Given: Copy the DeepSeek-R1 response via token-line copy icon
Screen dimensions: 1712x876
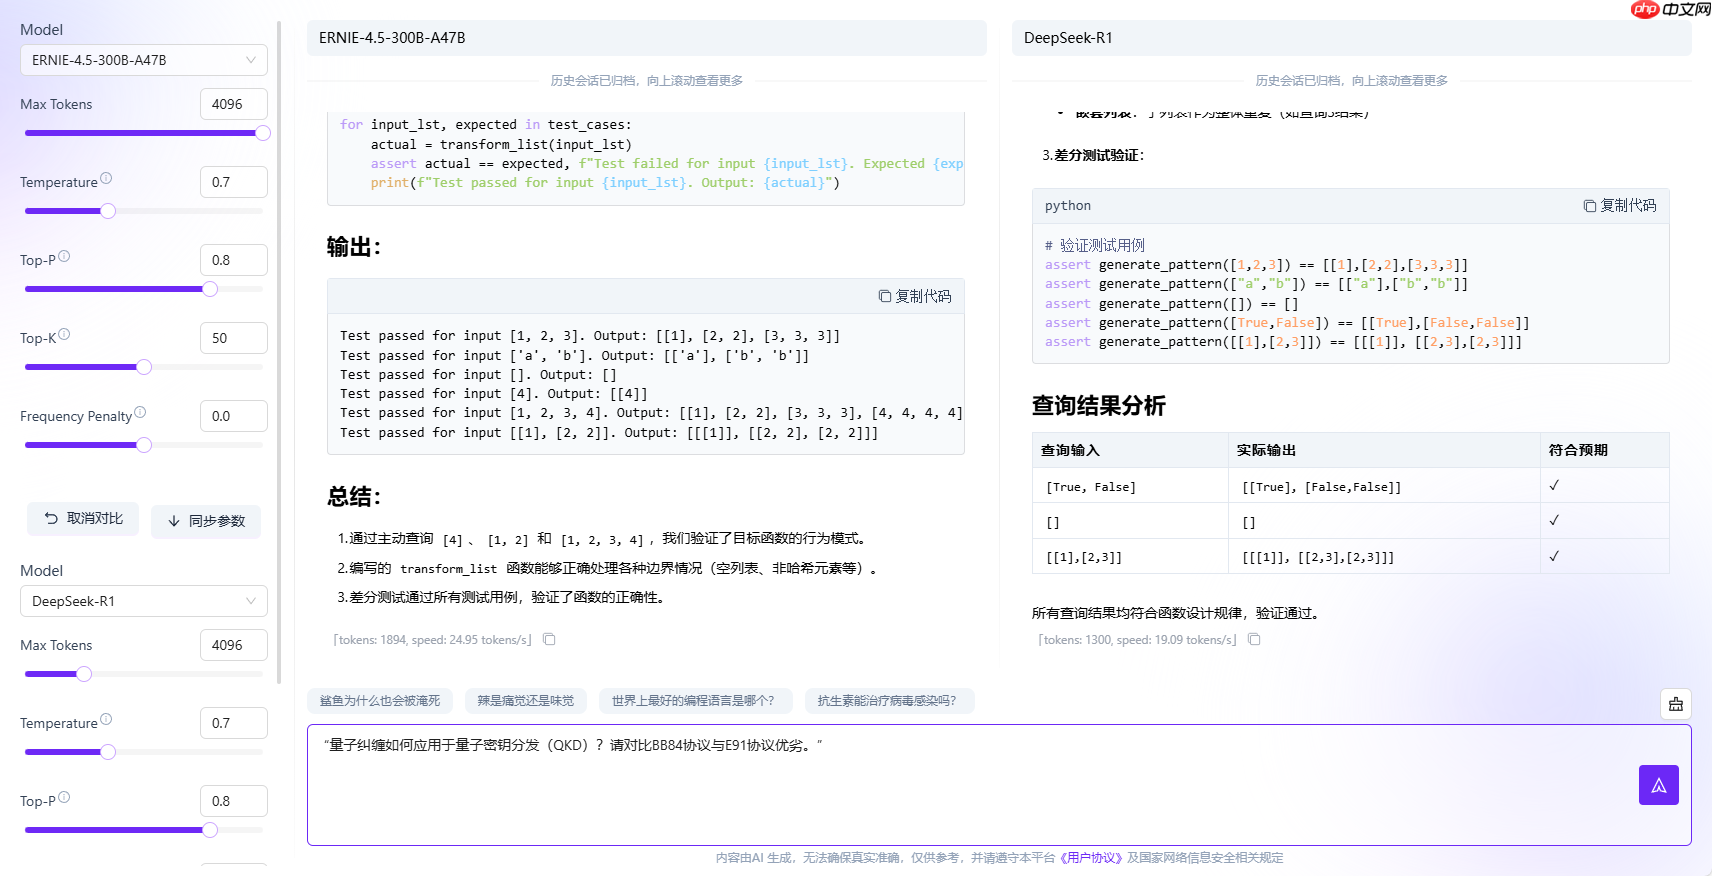Looking at the screenshot, I should pos(1254,640).
